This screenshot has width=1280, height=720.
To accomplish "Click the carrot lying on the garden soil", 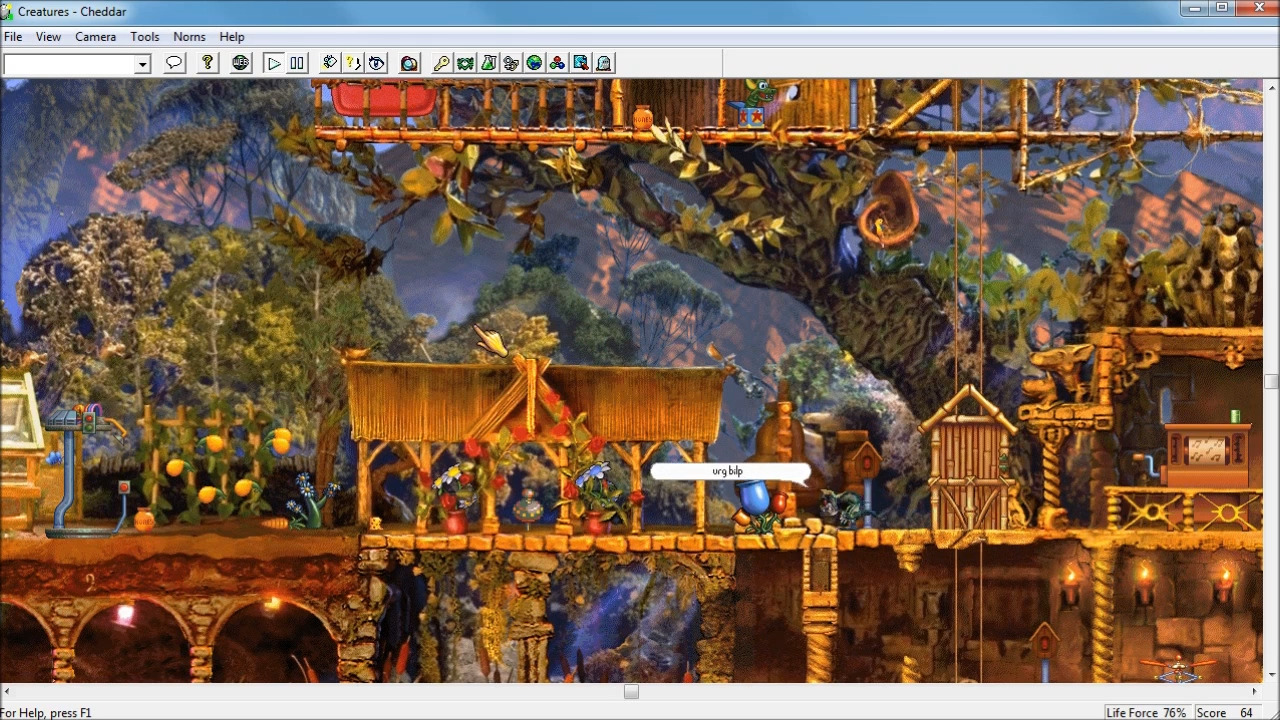I will 273,523.
